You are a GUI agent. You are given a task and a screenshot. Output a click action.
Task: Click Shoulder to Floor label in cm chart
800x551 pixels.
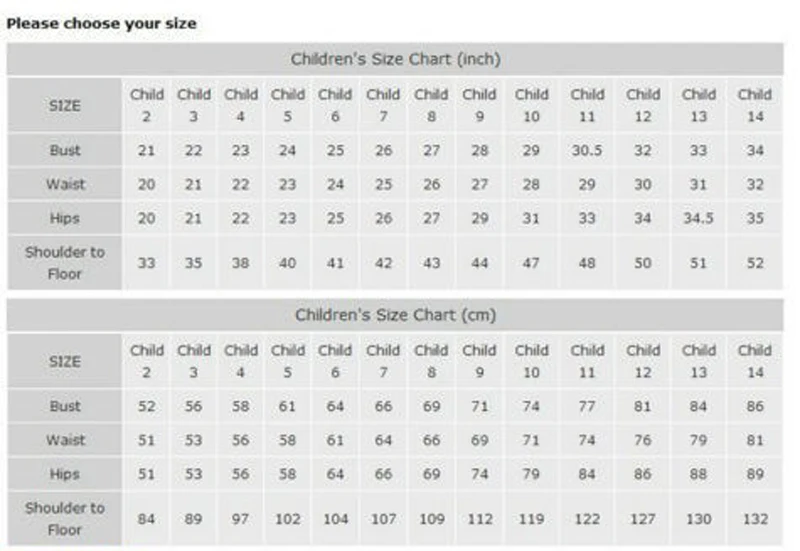(65, 519)
